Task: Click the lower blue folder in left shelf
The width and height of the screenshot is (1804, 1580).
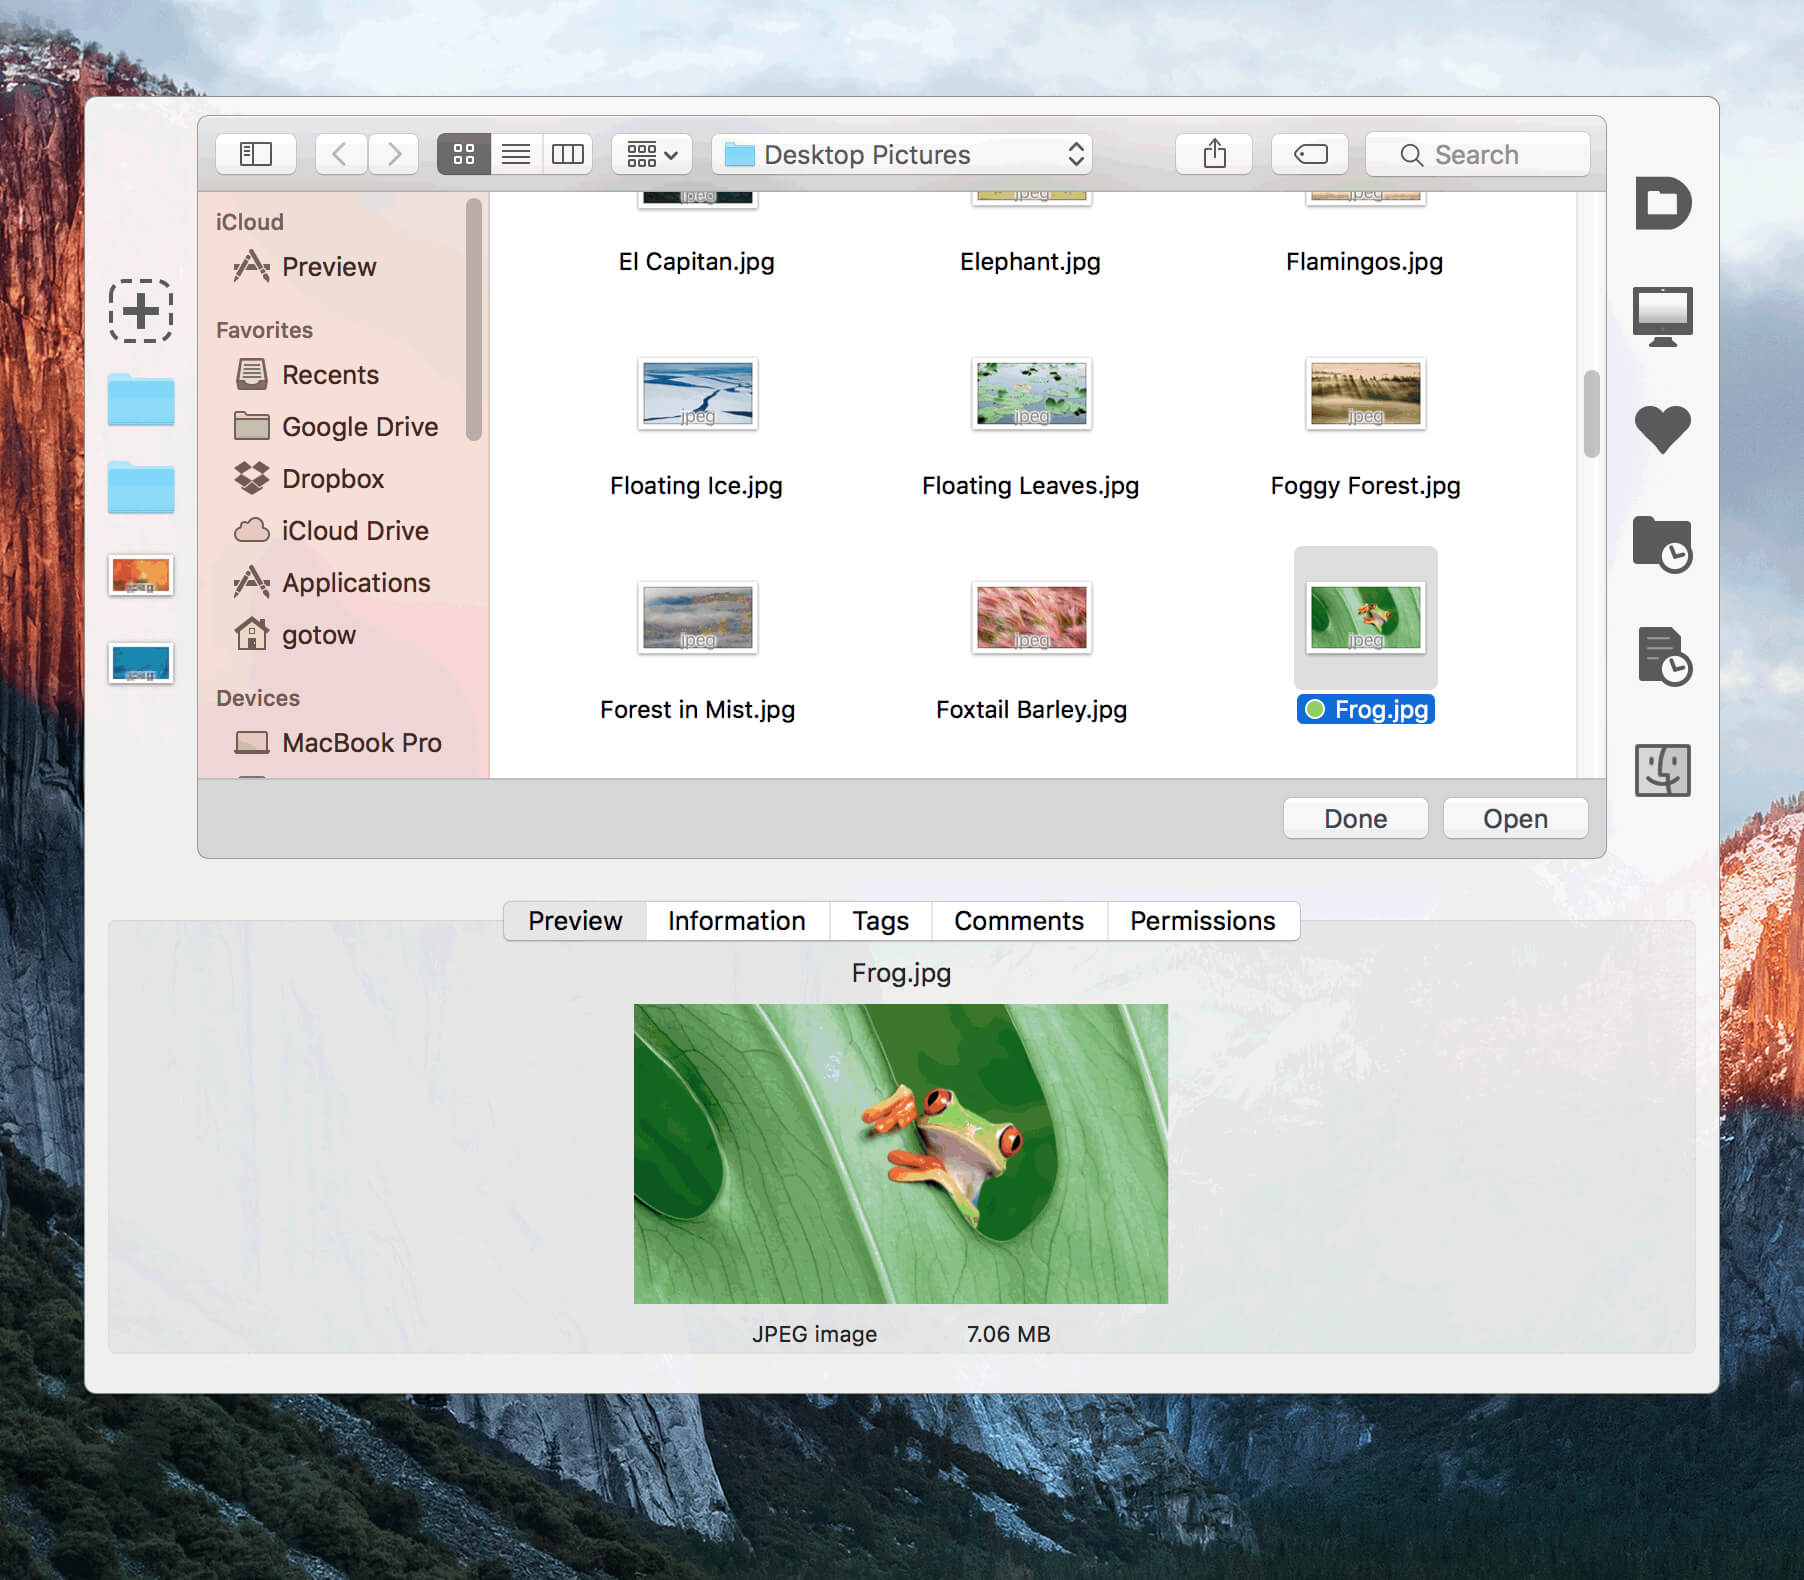Action: (141, 487)
